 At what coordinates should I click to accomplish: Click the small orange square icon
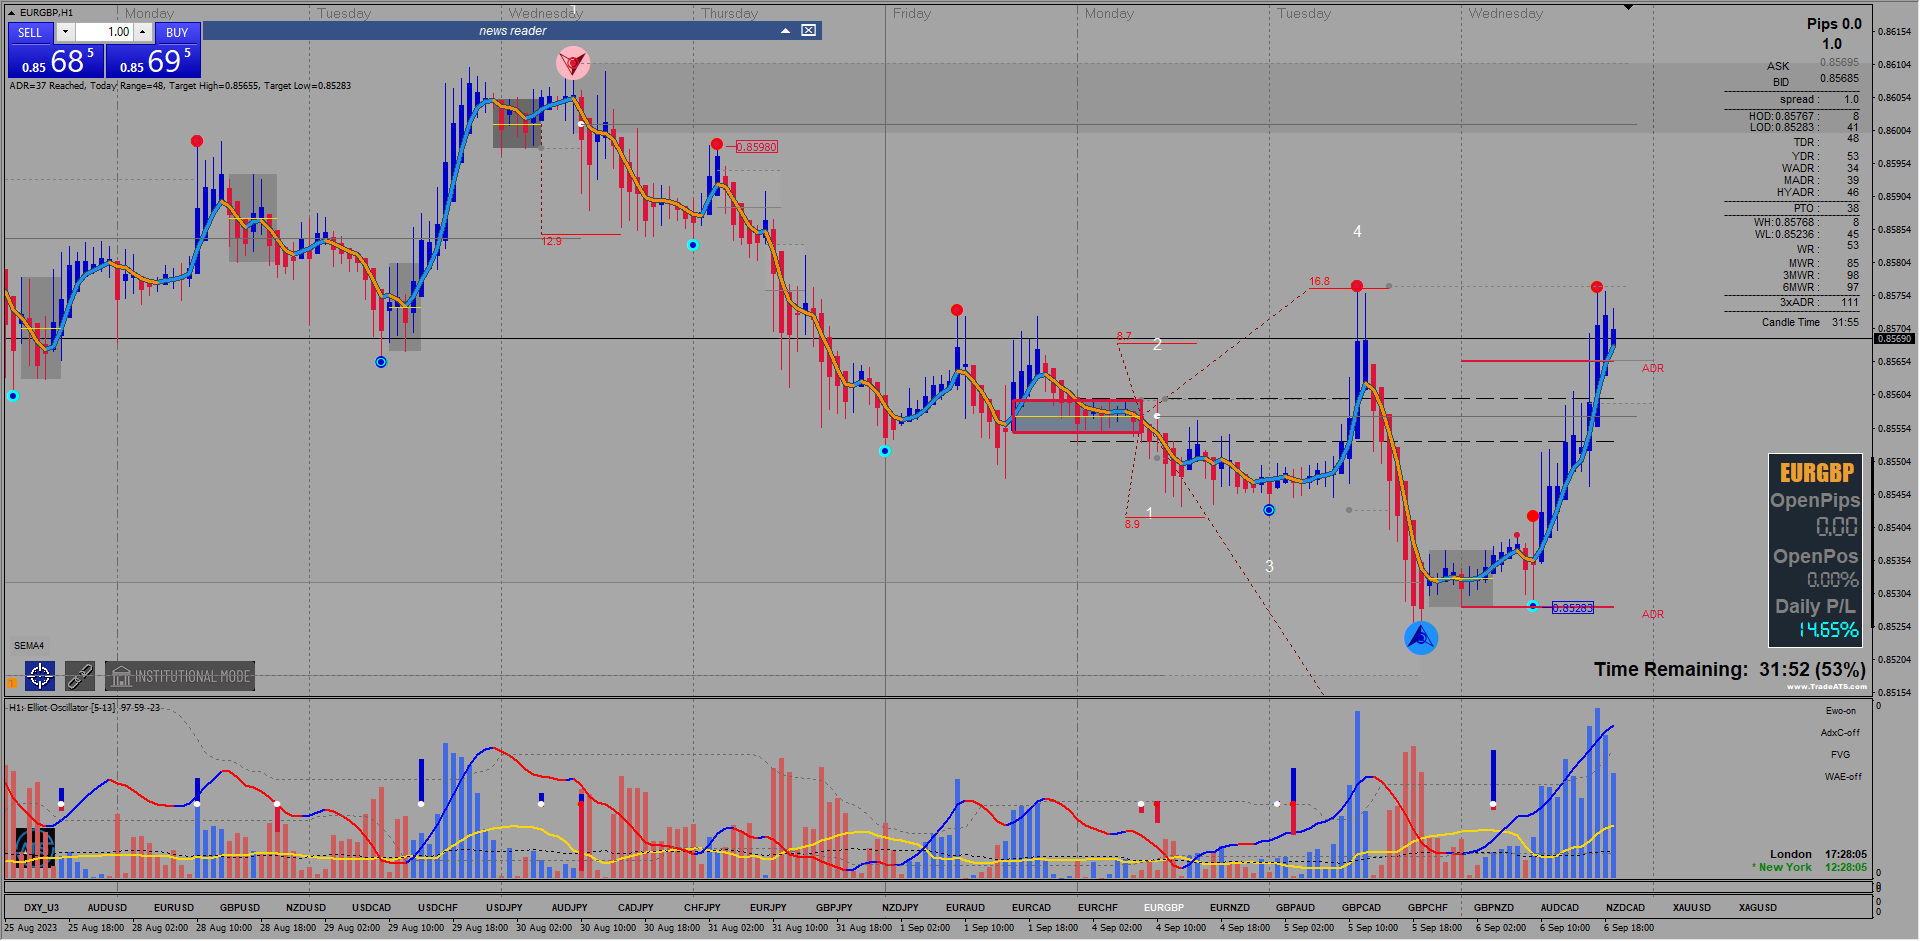pyautogui.click(x=12, y=683)
